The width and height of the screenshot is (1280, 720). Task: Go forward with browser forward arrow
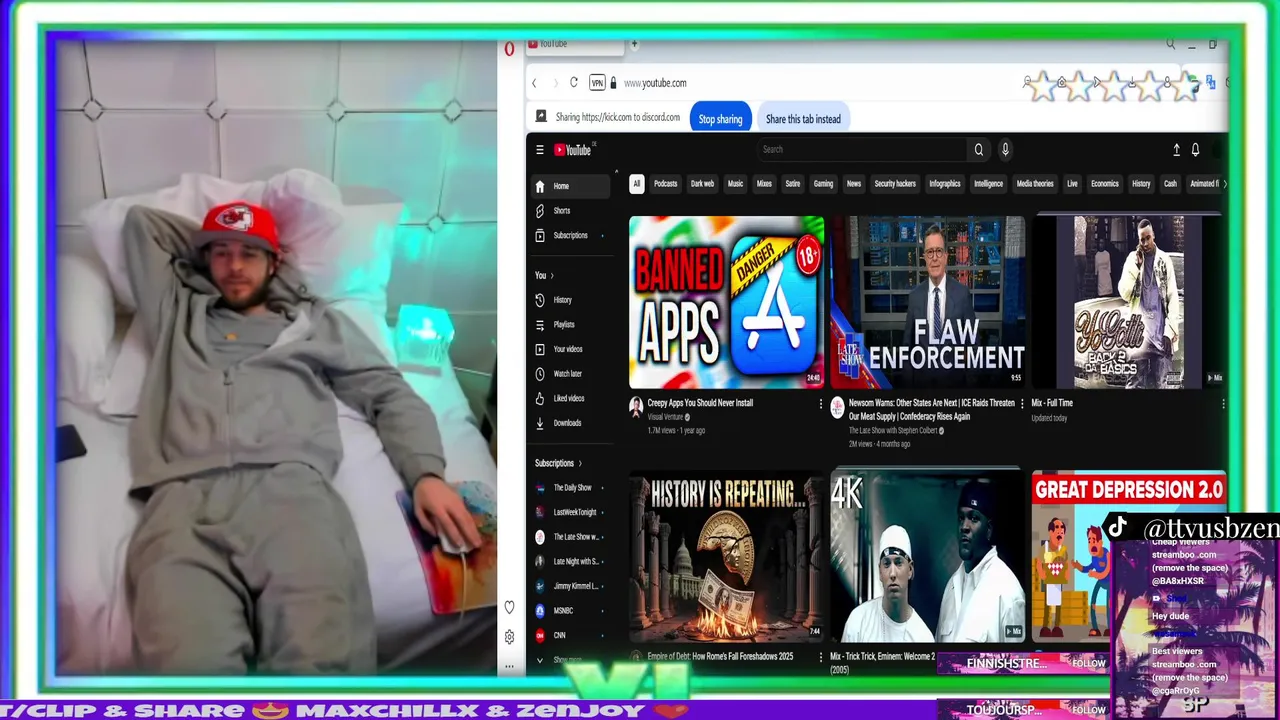(x=555, y=83)
